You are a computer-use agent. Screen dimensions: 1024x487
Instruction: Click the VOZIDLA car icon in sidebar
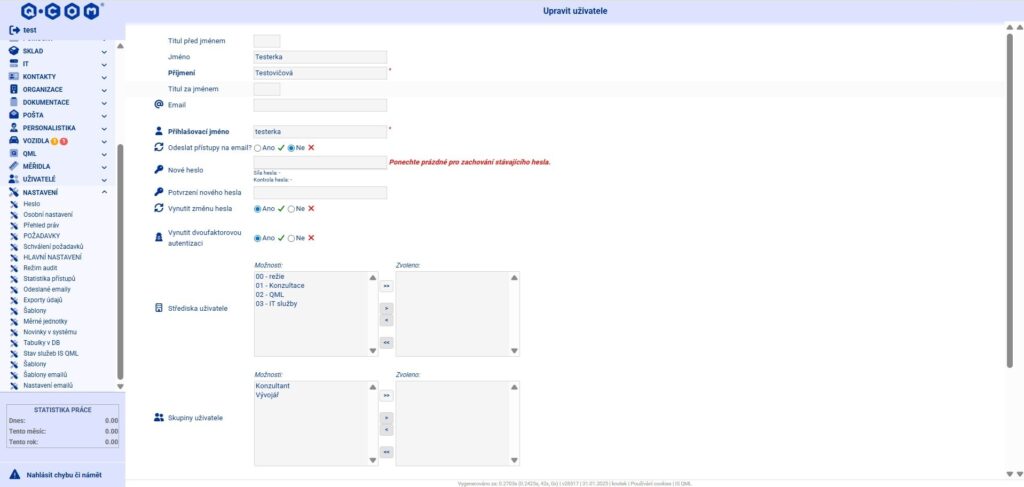click(14, 141)
